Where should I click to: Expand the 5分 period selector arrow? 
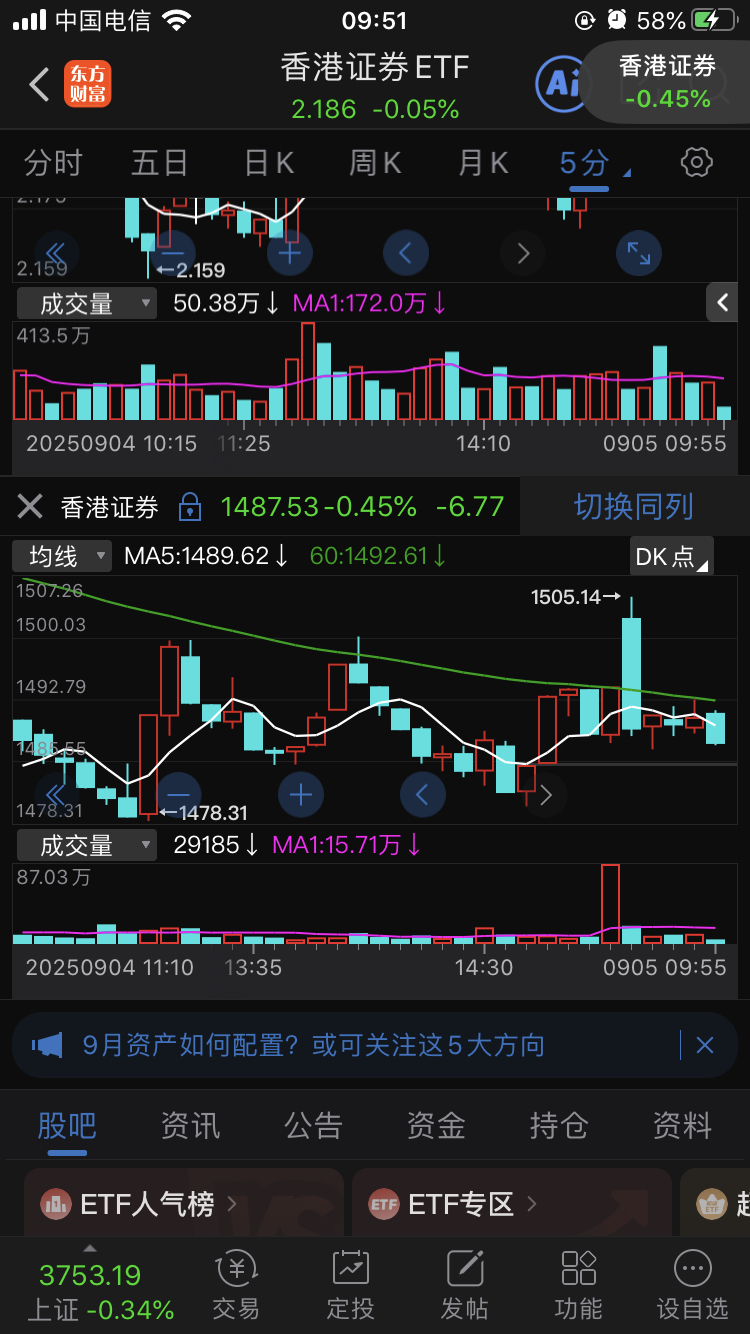627,172
